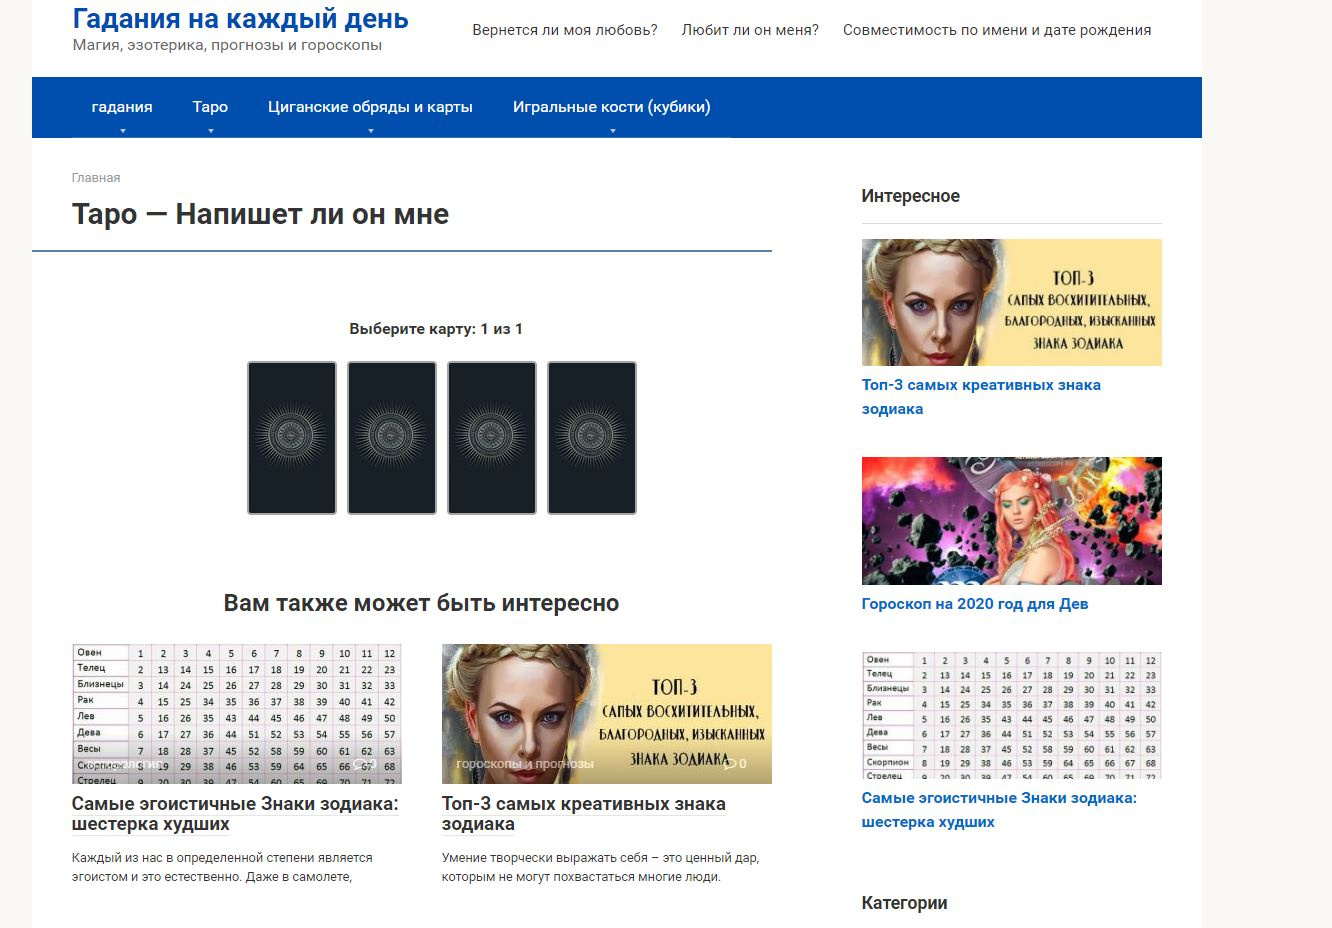Image resolution: width=1332 pixels, height=928 pixels.
Task: Open "Любит ли он меня?" link
Action: coord(750,30)
